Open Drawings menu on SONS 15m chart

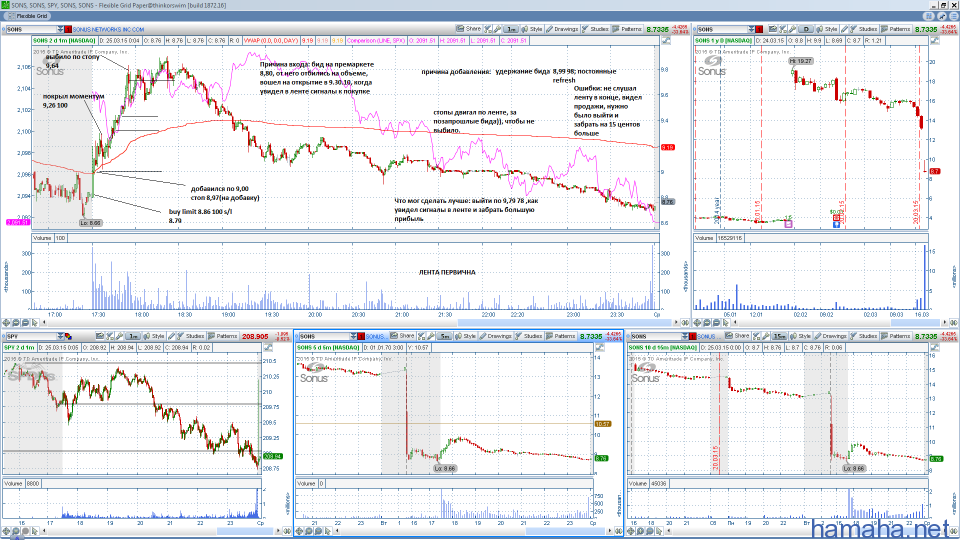point(831,336)
